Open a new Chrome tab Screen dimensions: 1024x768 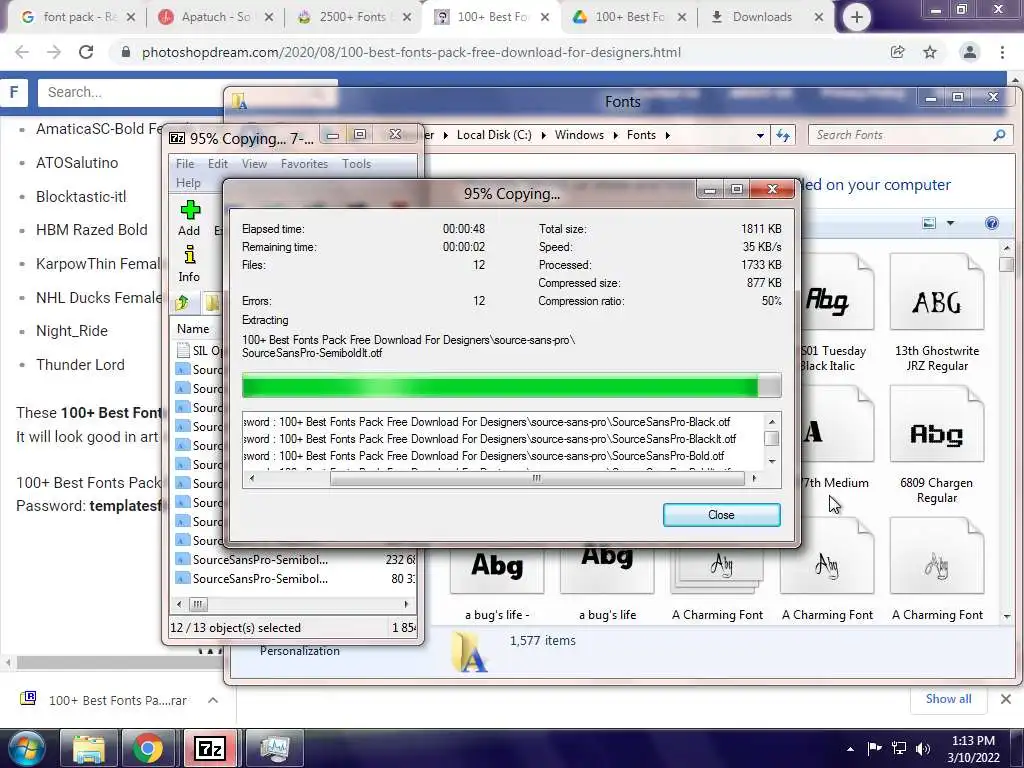pos(856,17)
